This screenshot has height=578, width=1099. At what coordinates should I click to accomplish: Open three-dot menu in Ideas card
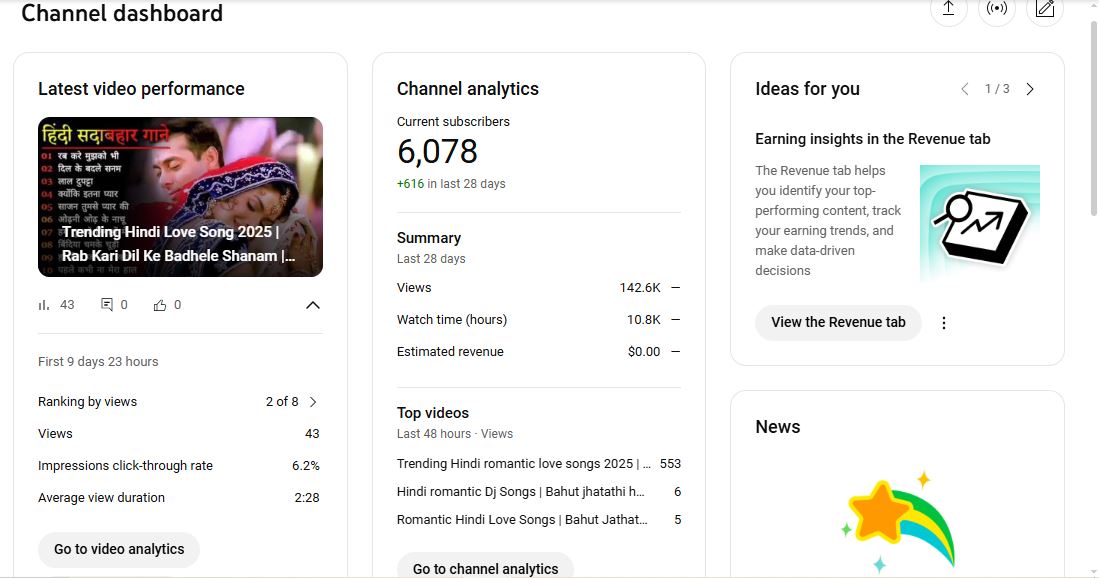944,323
